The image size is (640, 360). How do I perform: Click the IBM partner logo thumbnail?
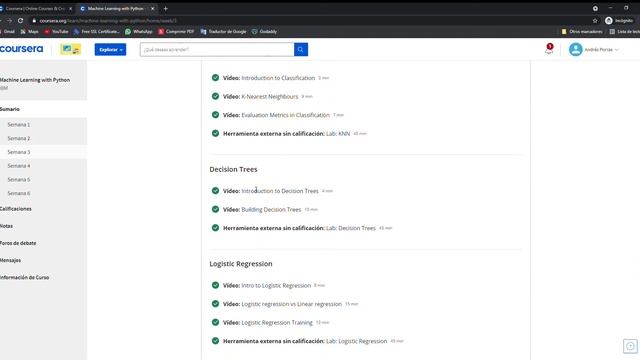71,49
